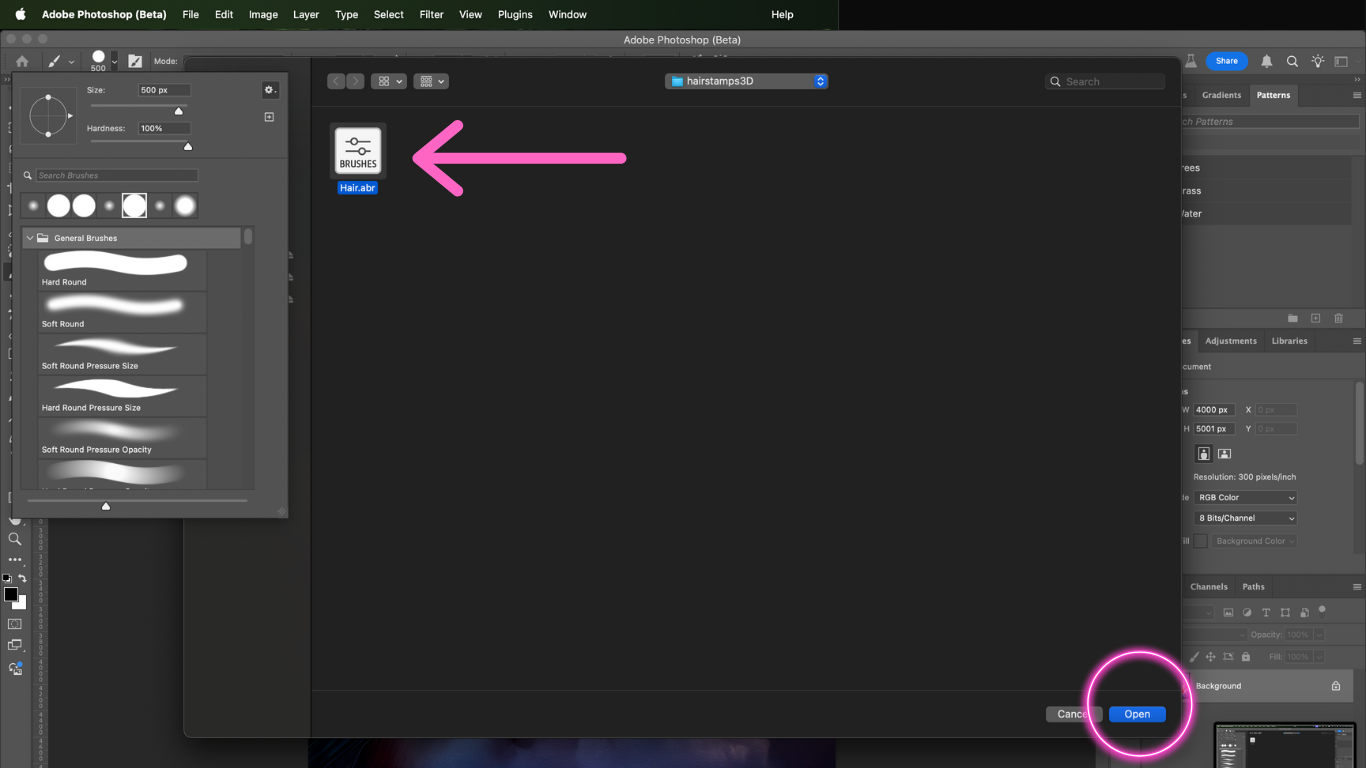Open the icon view options dropdown
This screenshot has width=1366, height=768.
pos(389,81)
